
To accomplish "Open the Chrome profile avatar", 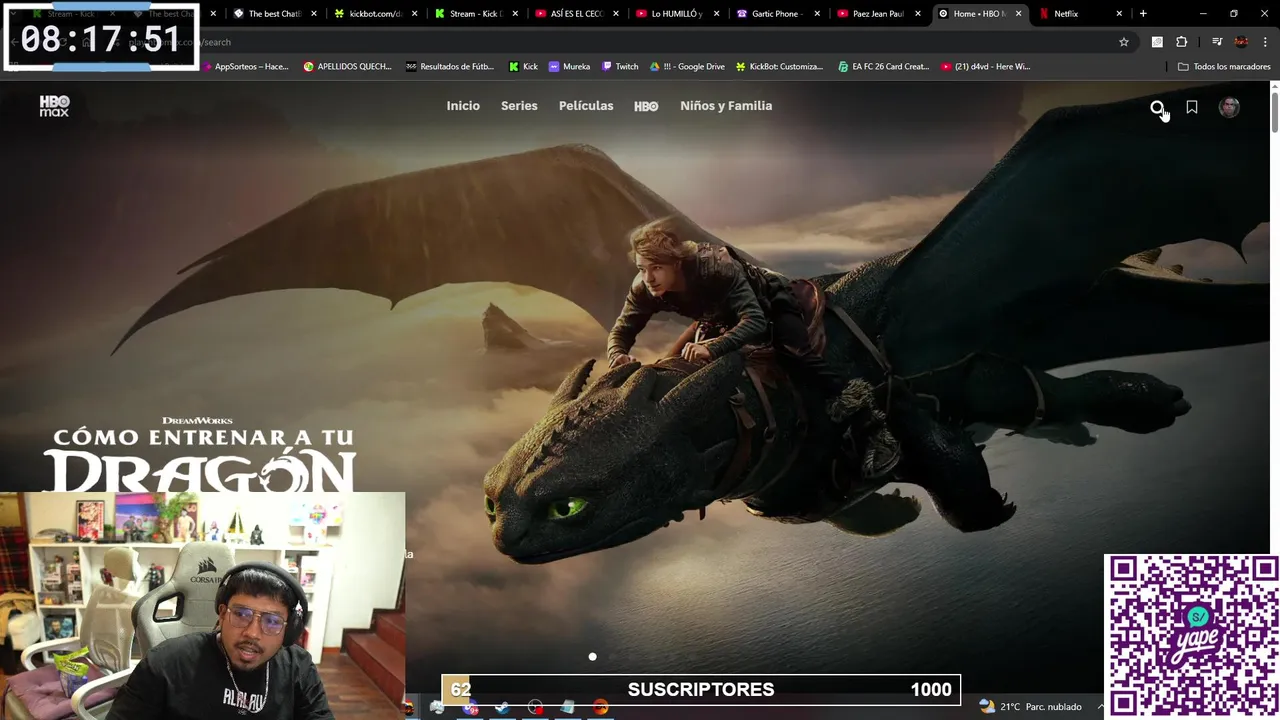I will (1241, 42).
